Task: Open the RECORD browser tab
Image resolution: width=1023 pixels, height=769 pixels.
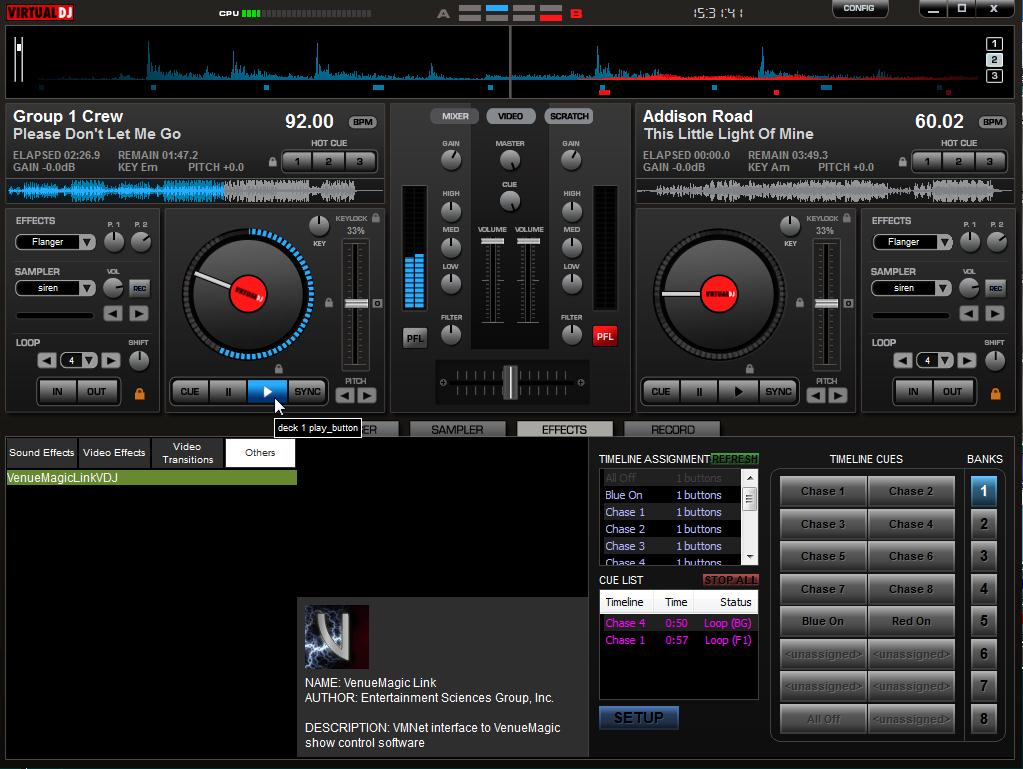Action: 673,429
